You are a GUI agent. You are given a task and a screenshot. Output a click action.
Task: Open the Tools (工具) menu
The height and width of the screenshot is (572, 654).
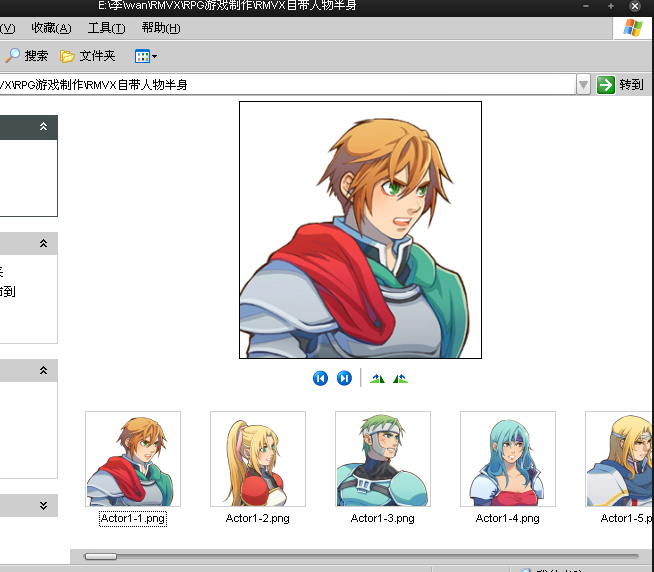(106, 28)
